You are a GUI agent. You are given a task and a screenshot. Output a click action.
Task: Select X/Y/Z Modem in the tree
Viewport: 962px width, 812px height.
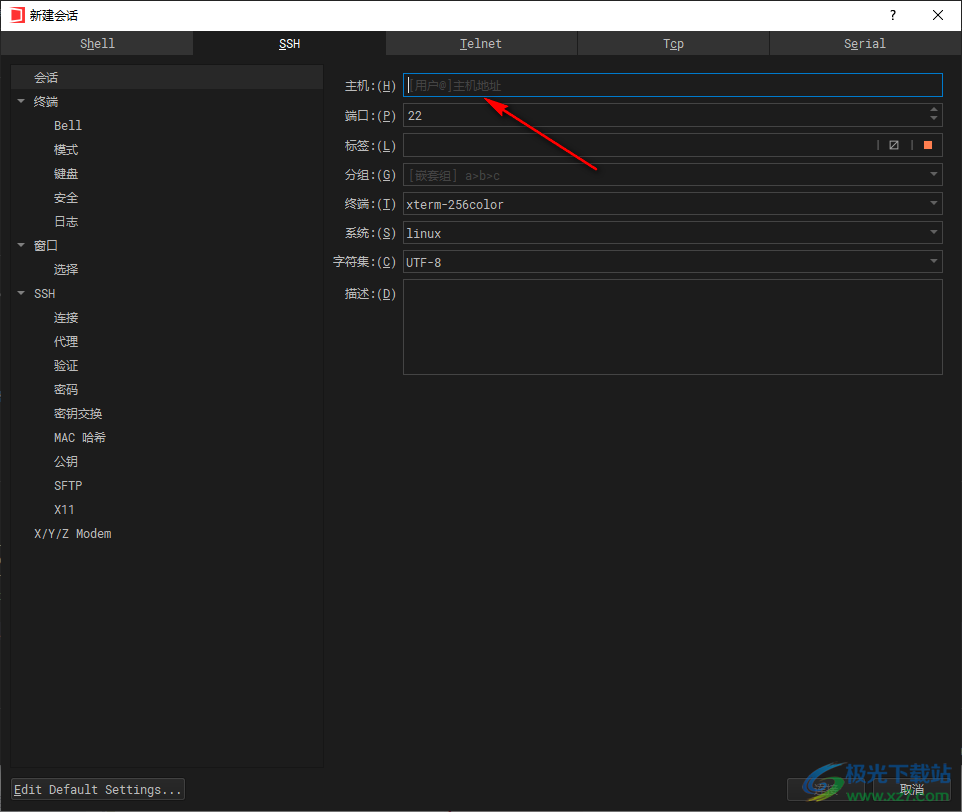point(72,534)
